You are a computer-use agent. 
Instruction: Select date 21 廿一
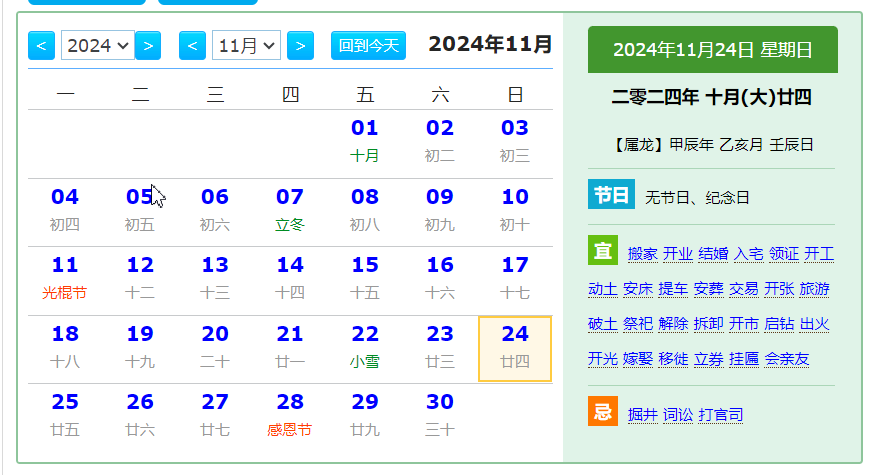click(290, 347)
